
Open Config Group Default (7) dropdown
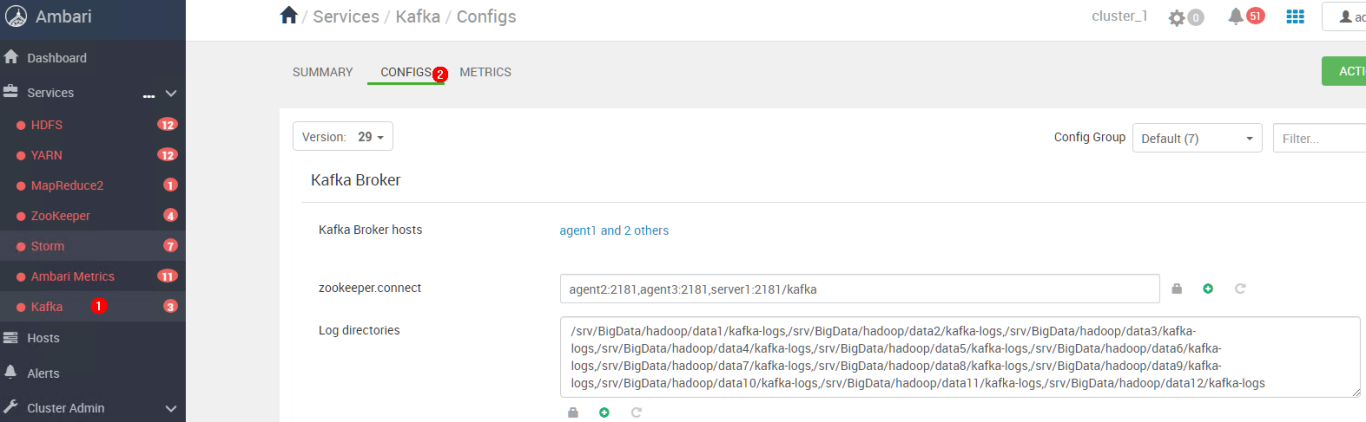[1198, 138]
